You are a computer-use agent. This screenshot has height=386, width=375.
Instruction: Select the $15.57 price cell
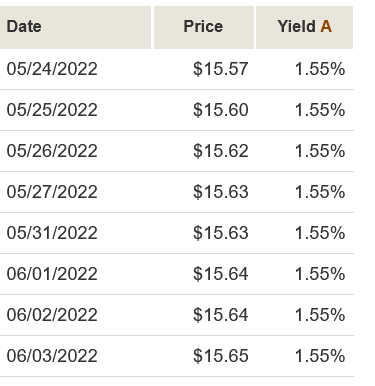[221, 69]
